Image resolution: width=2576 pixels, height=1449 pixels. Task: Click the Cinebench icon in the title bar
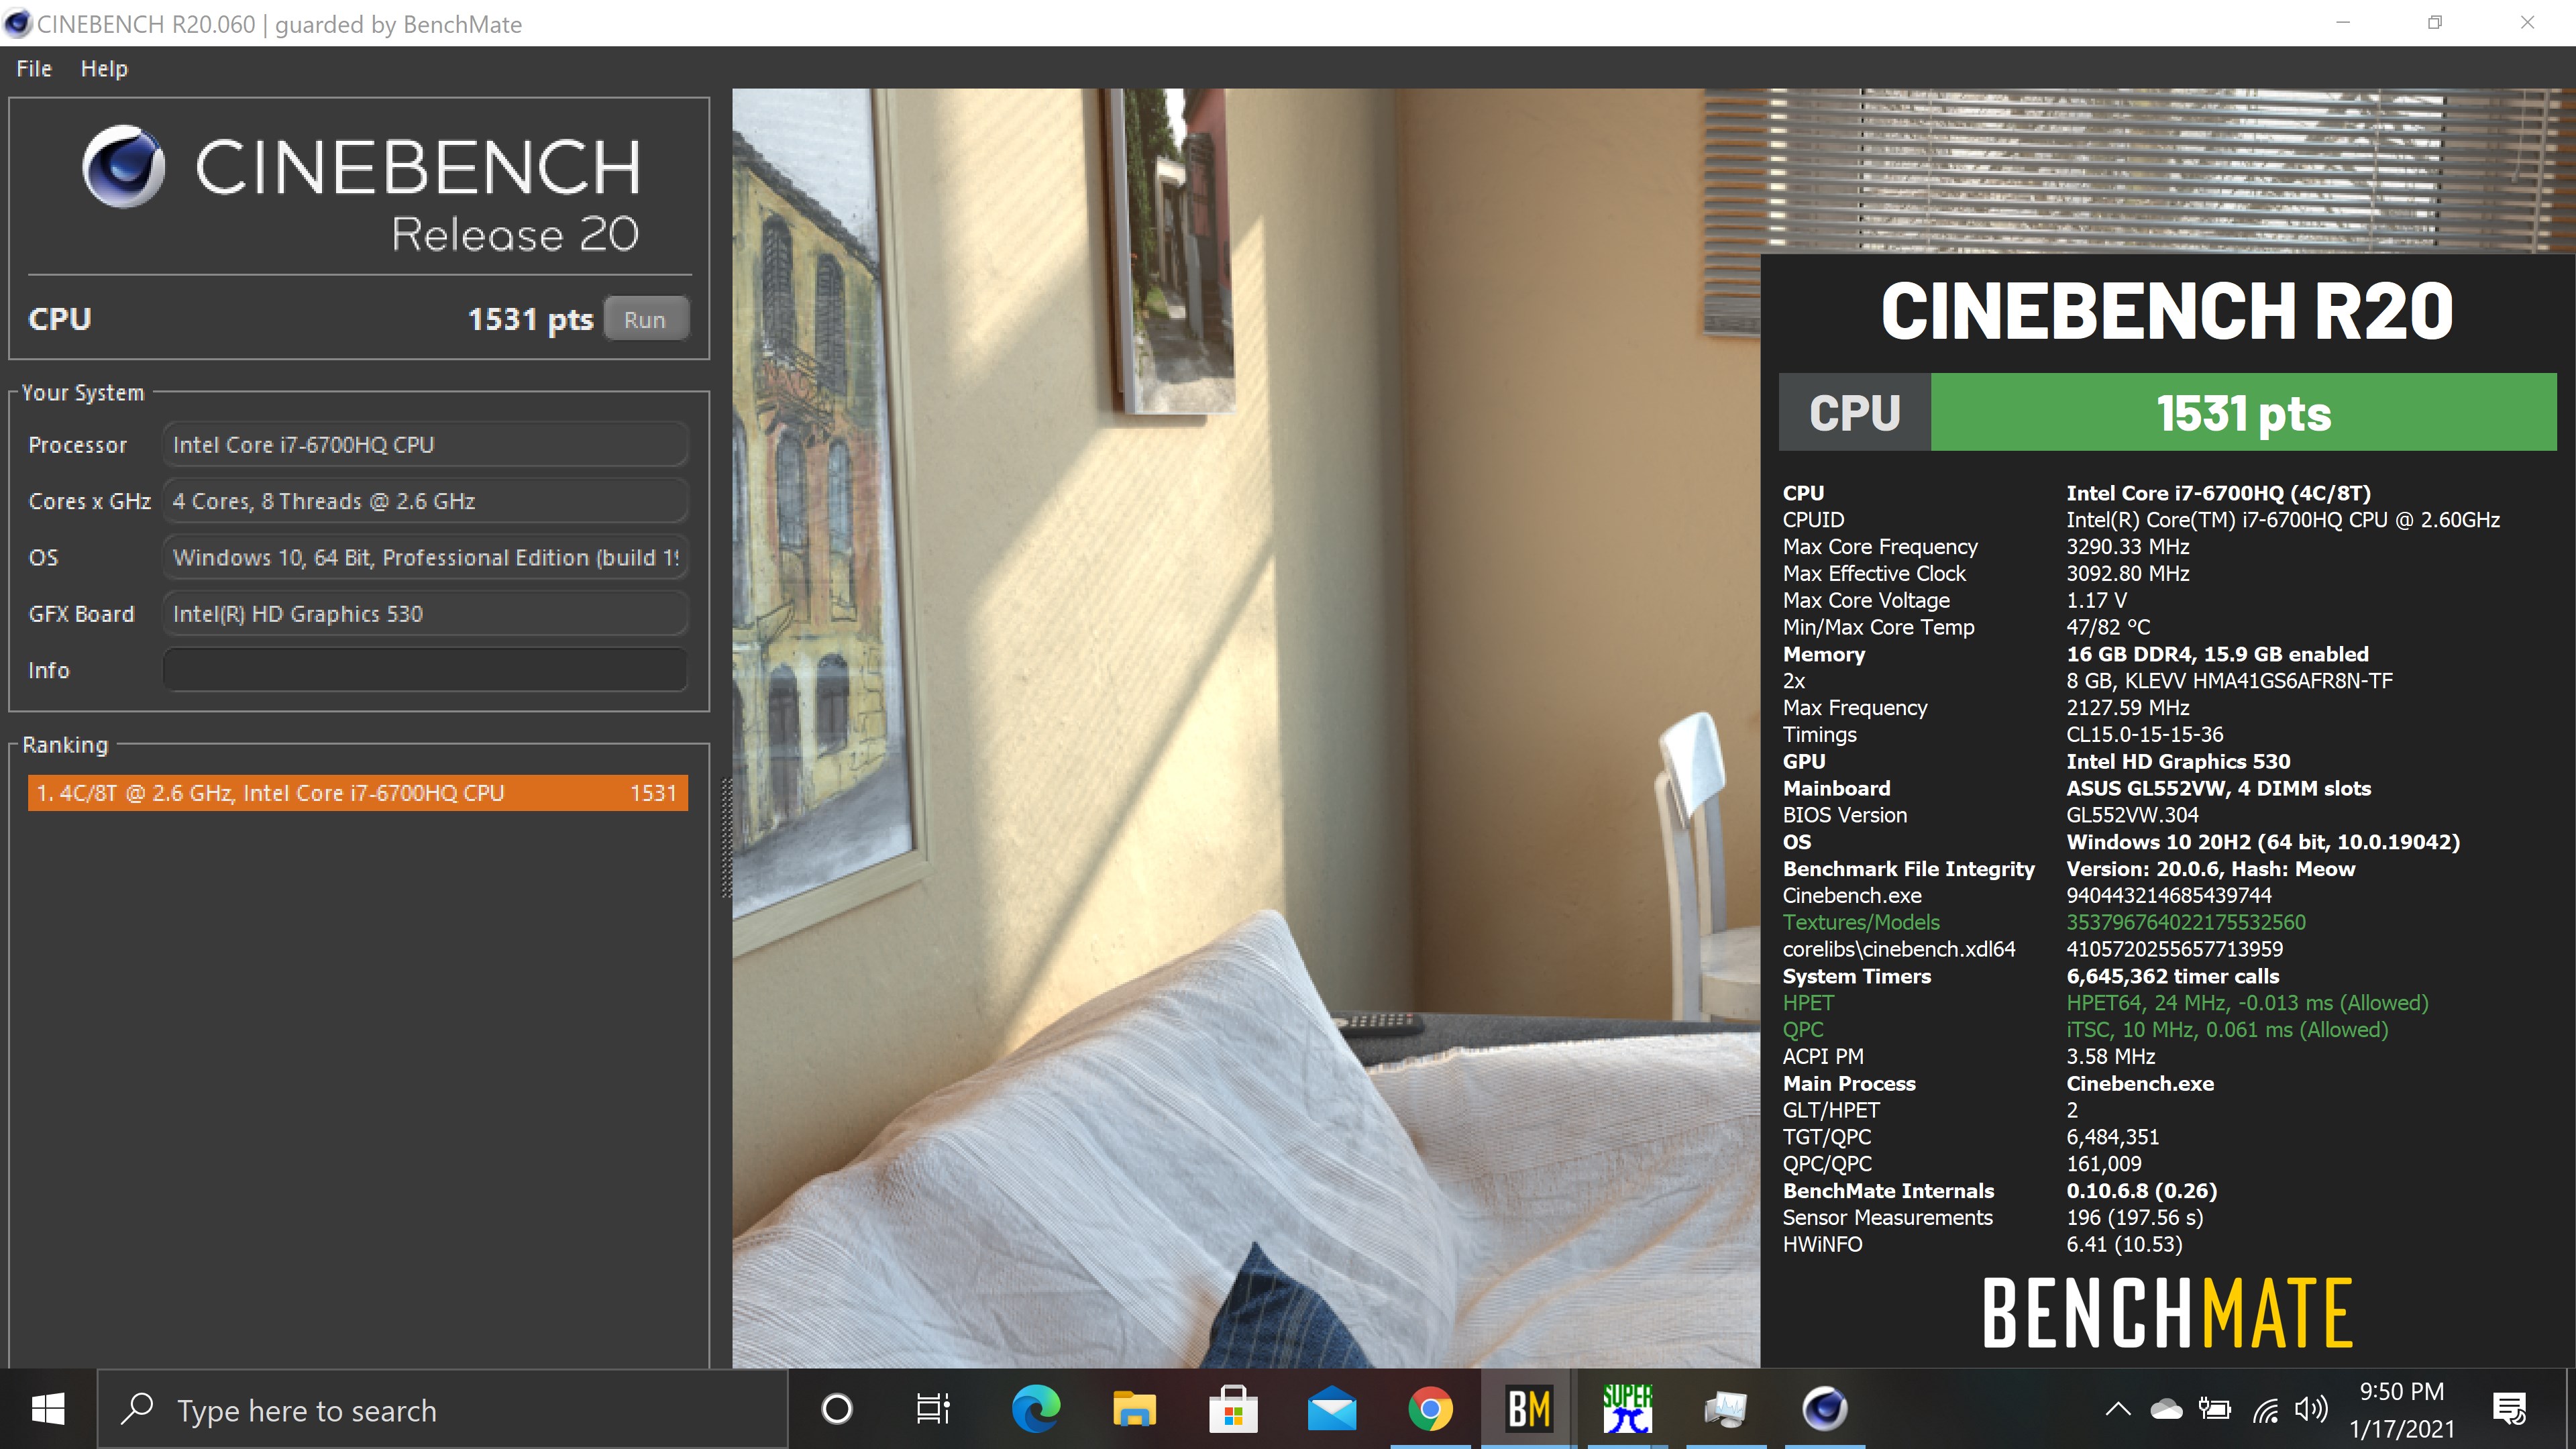[17, 24]
